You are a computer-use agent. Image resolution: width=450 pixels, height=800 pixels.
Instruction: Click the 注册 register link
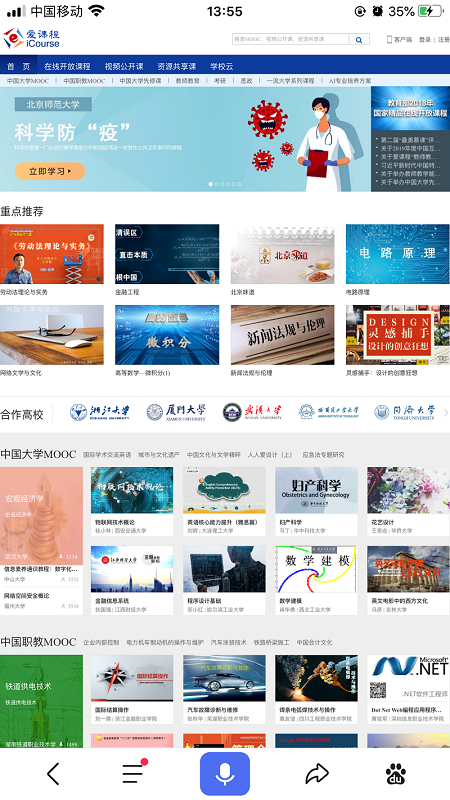click(444, 39)
